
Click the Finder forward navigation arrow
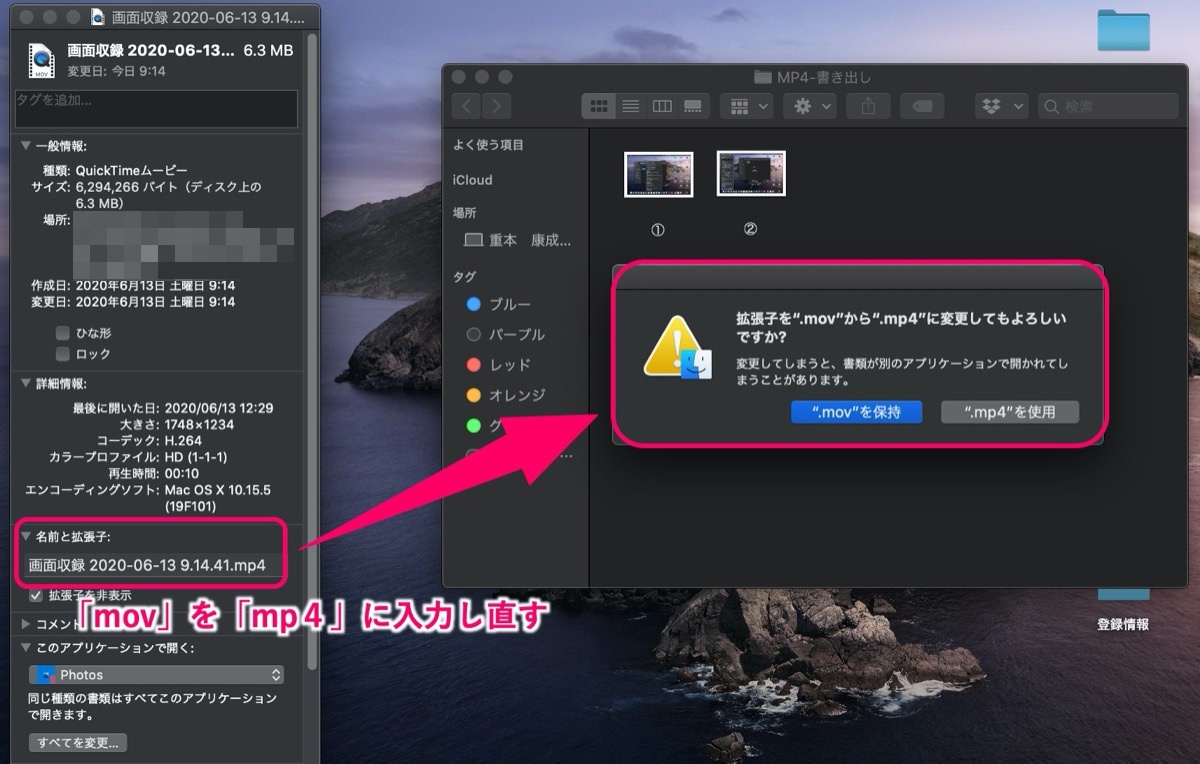point(496,106)
